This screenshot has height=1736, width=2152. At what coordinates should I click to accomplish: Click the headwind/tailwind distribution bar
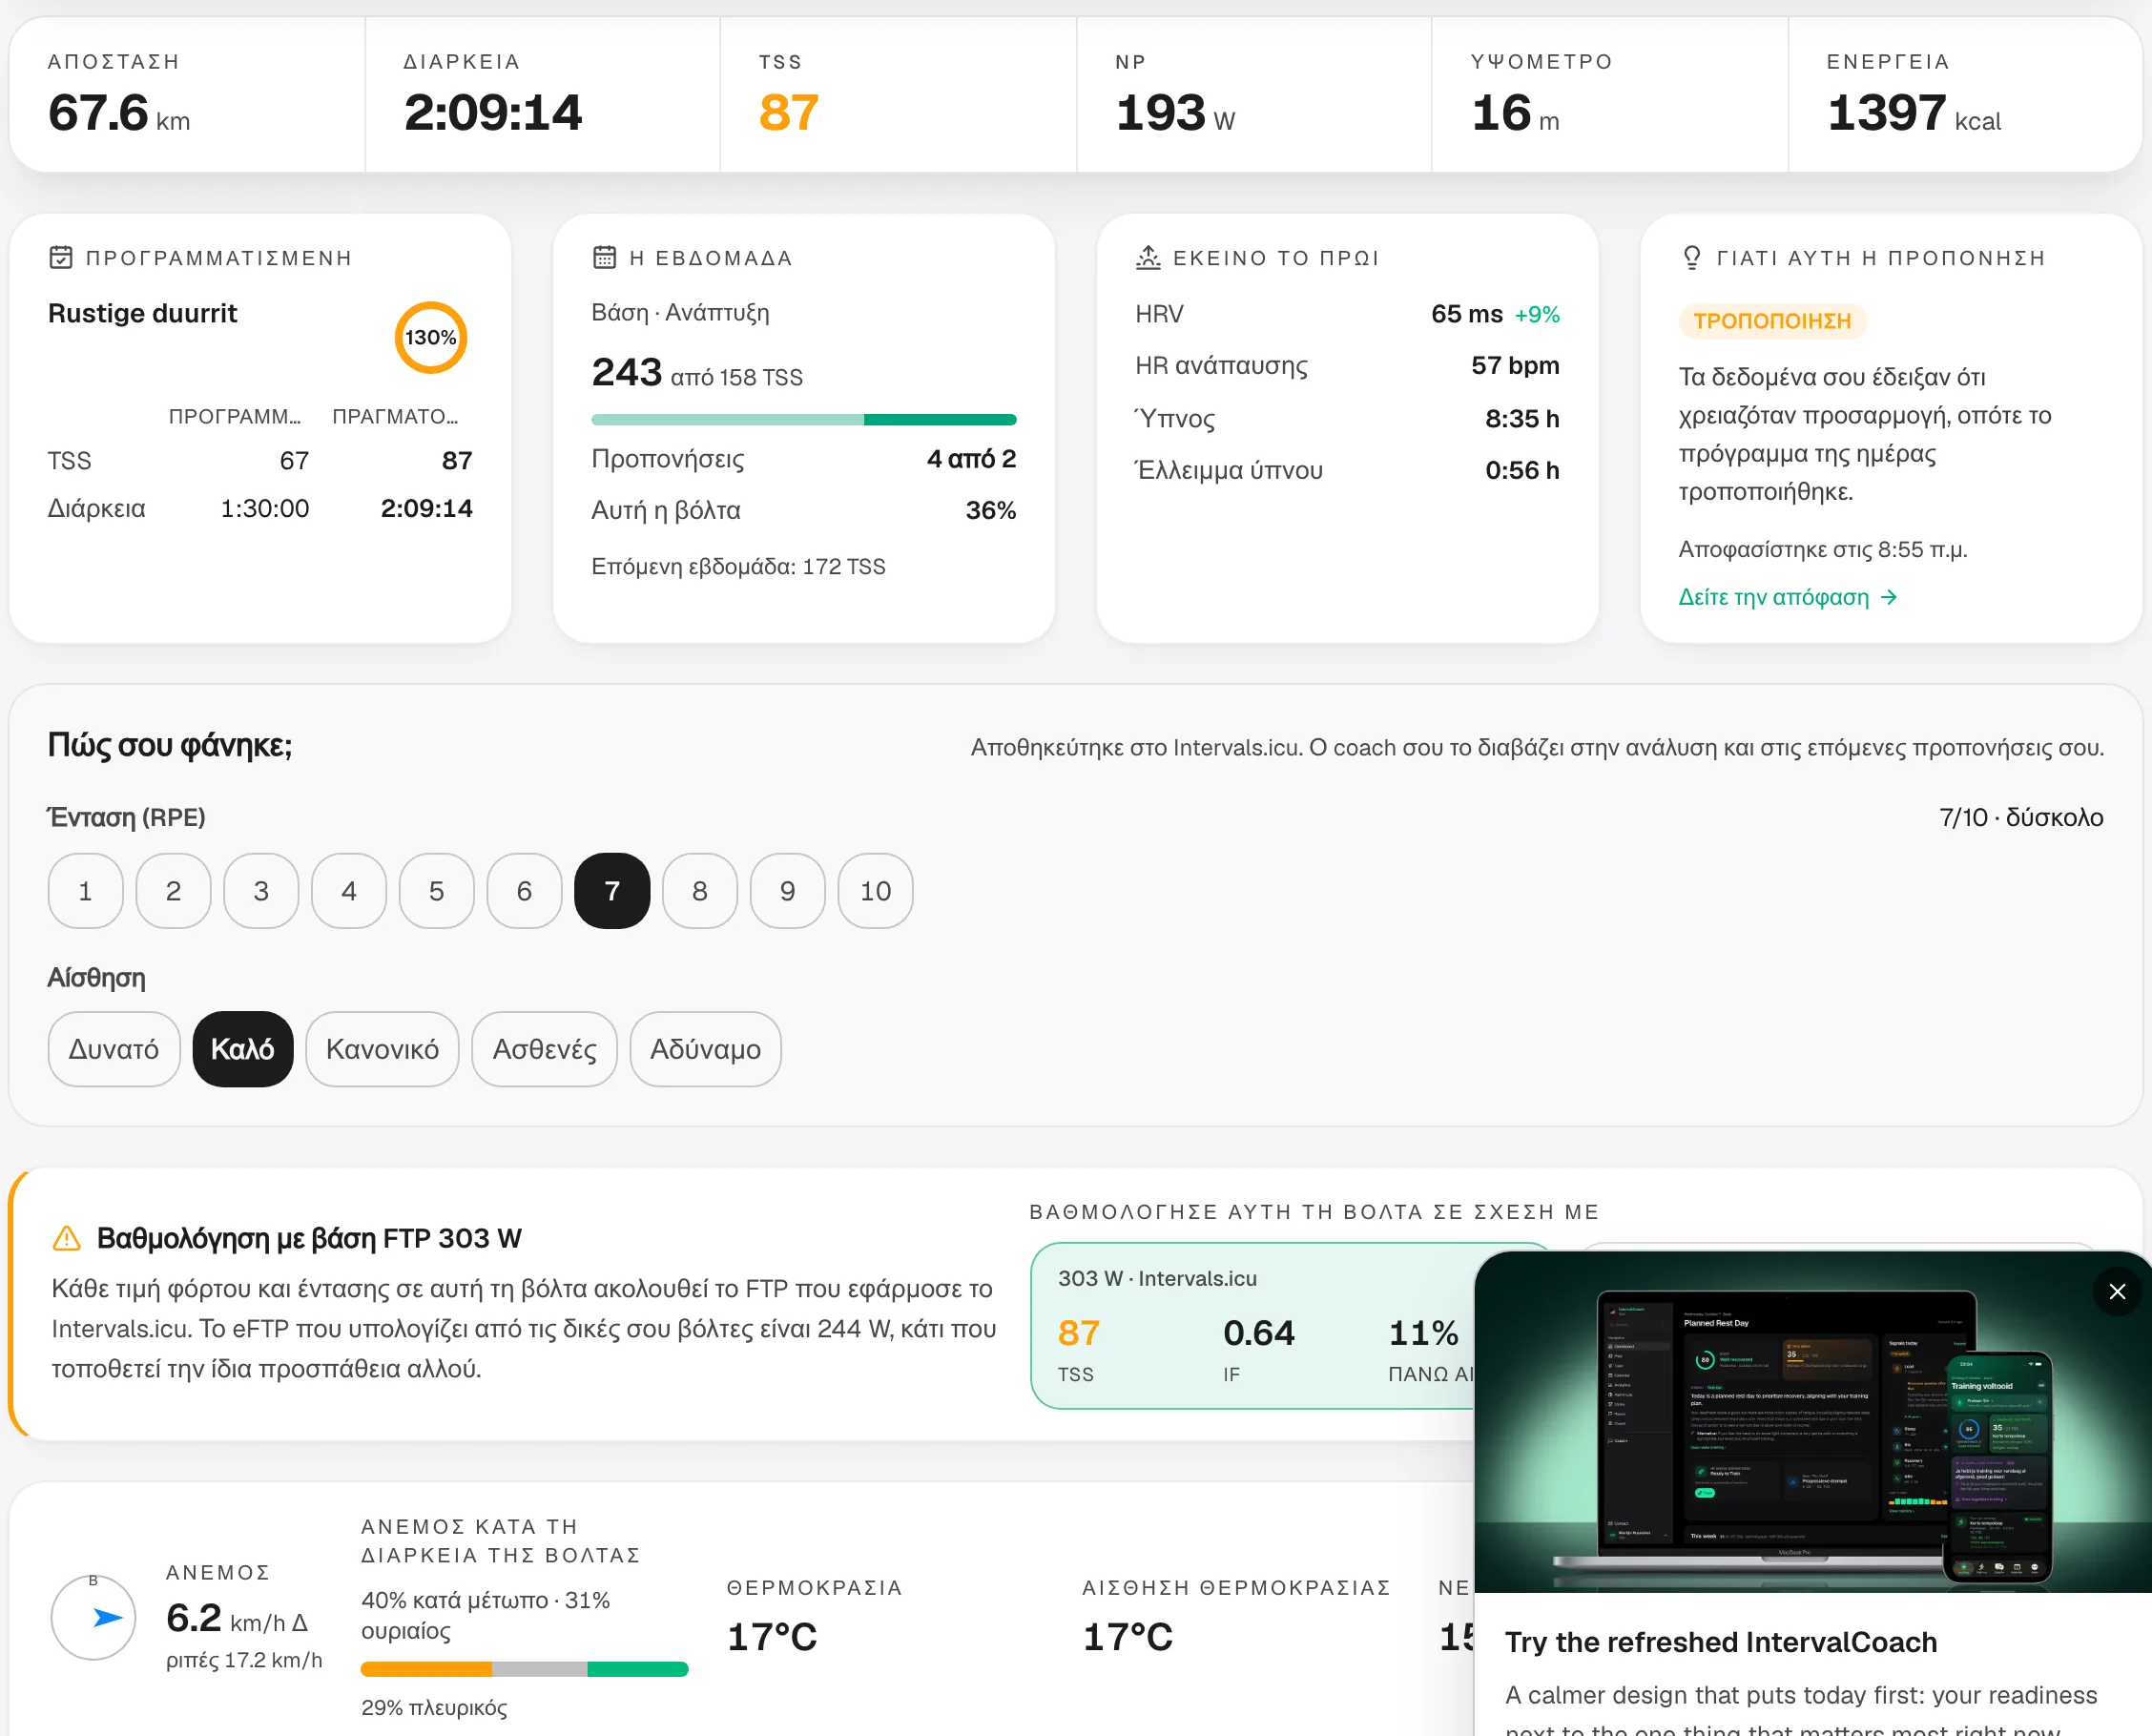point(525,1669)
